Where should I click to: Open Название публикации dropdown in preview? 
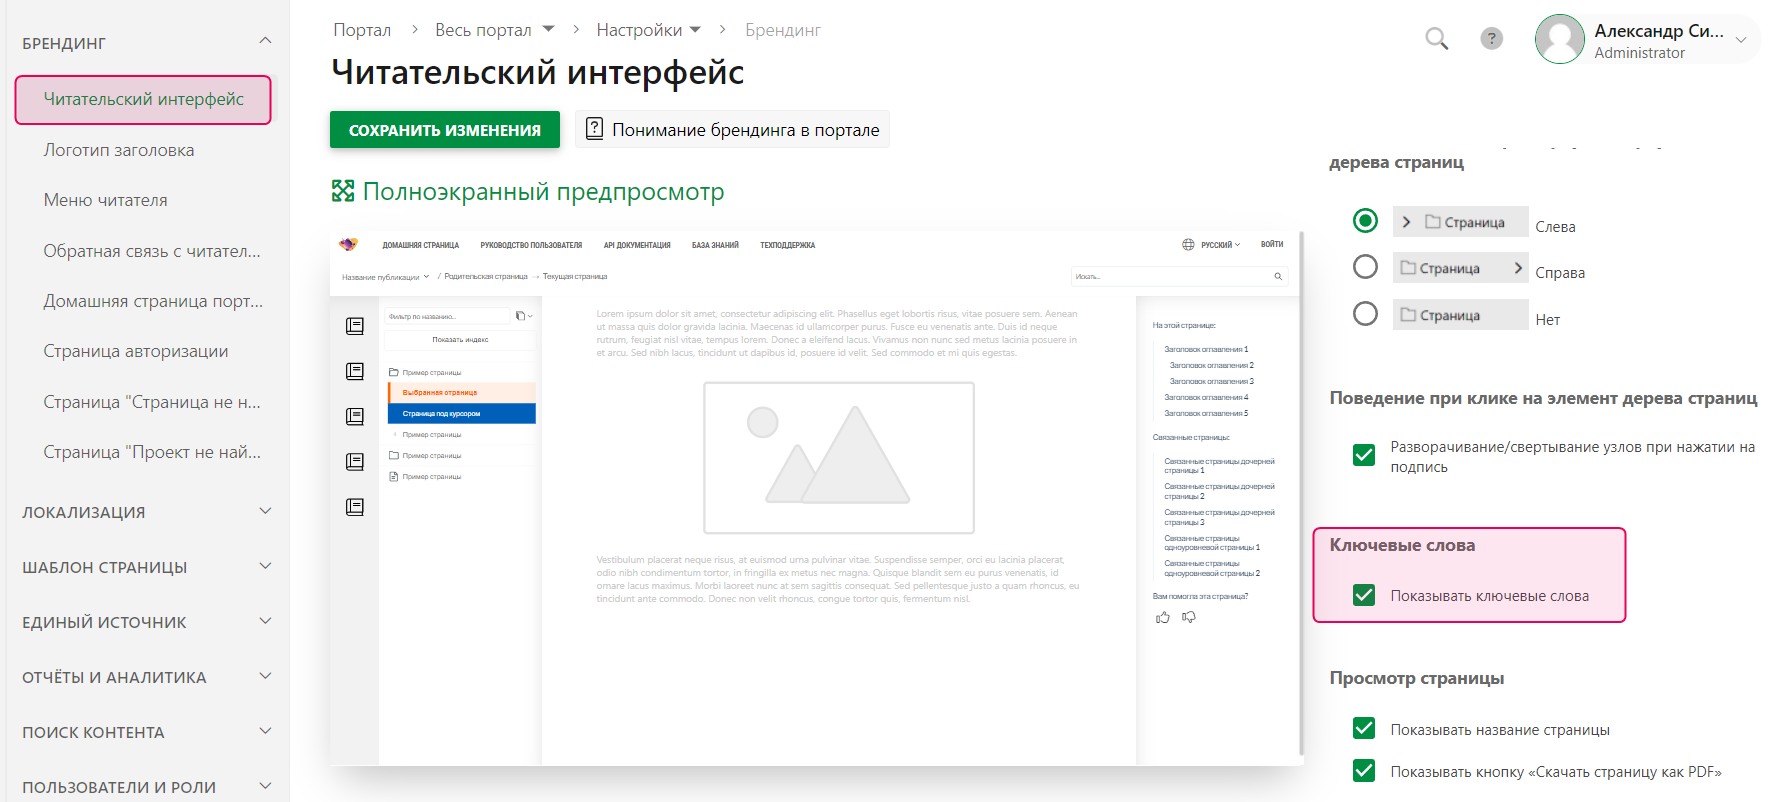tap(385, 277)
